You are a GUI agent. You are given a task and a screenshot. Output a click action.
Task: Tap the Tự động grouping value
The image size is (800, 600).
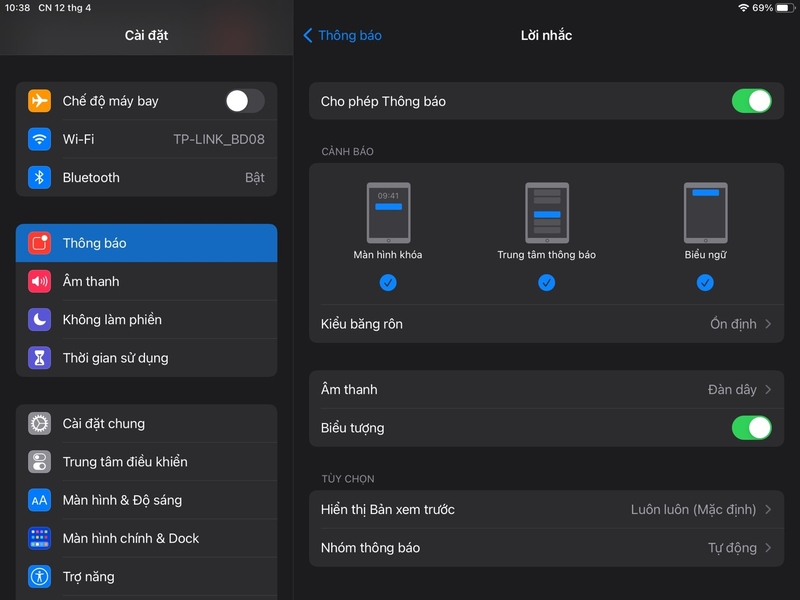point(732,547)
